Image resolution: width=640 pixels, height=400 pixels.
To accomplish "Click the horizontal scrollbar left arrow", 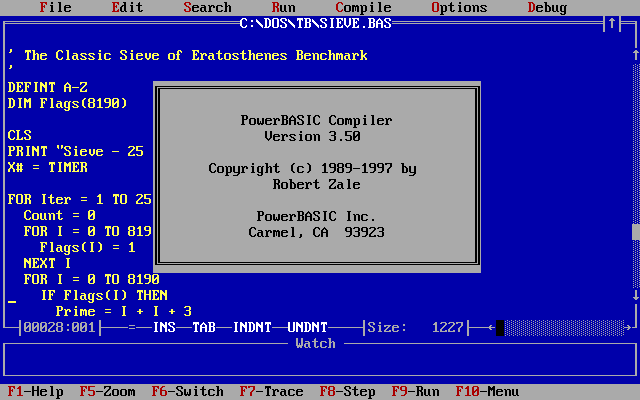I will point(492,327).
